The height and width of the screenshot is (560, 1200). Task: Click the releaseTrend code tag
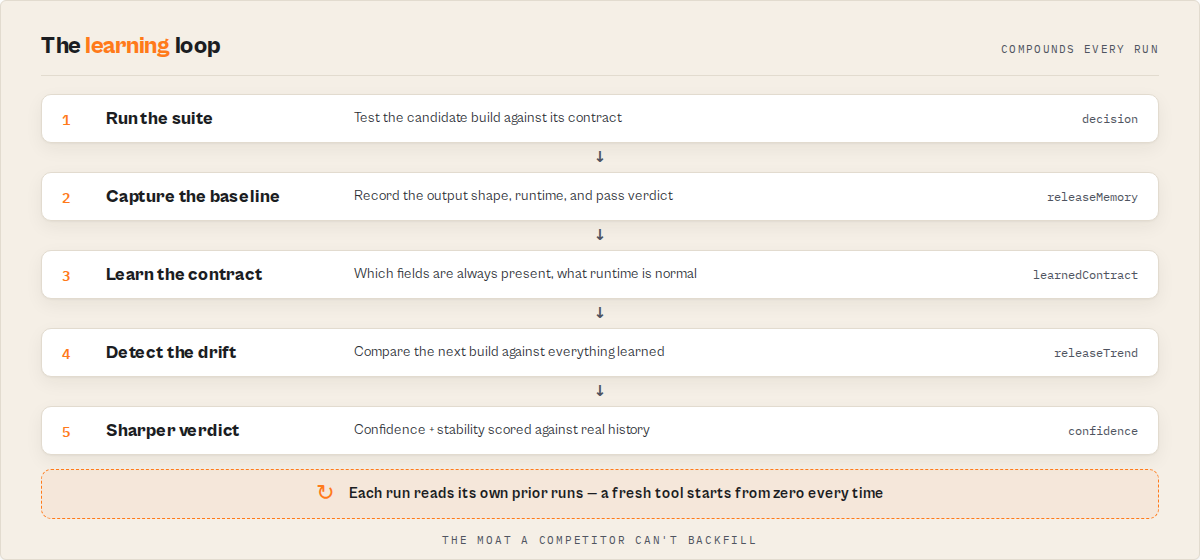click(1096, 353)
